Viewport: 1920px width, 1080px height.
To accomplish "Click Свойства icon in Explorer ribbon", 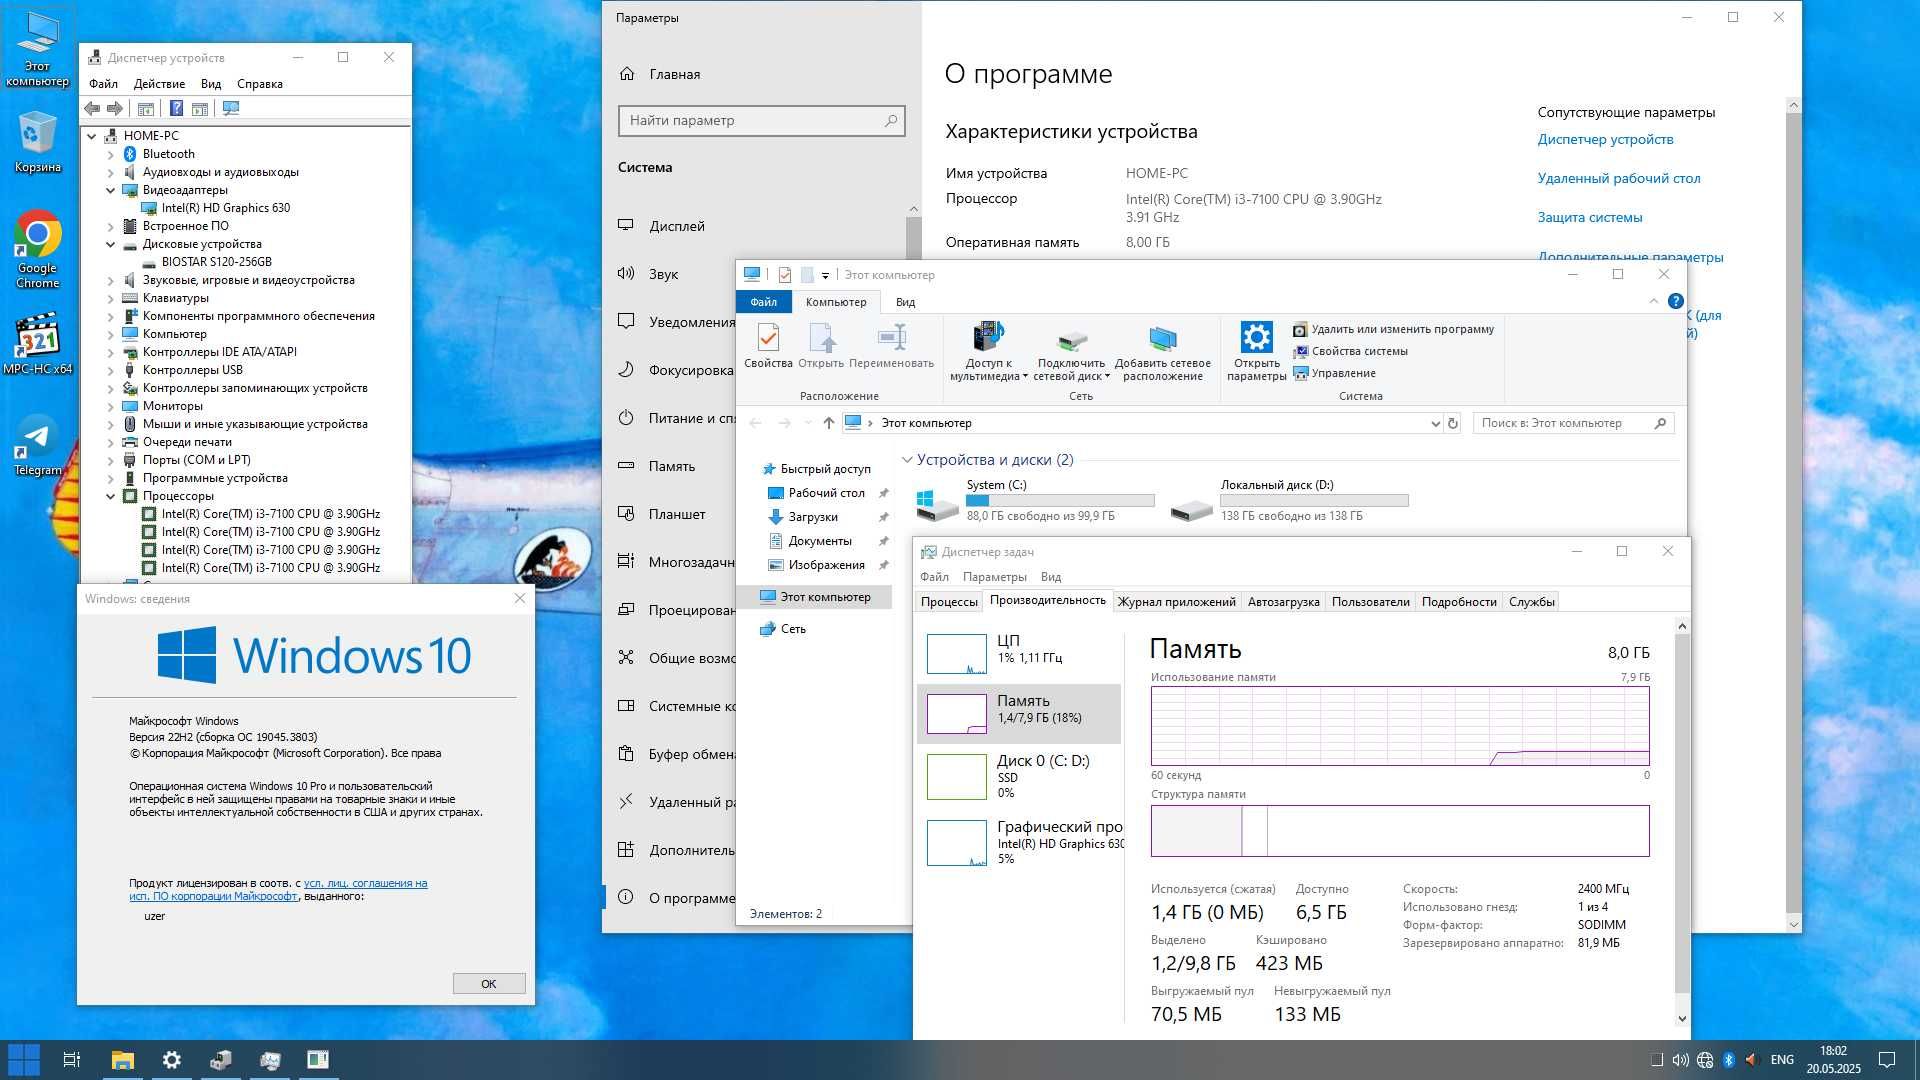I will click(768, 345).
